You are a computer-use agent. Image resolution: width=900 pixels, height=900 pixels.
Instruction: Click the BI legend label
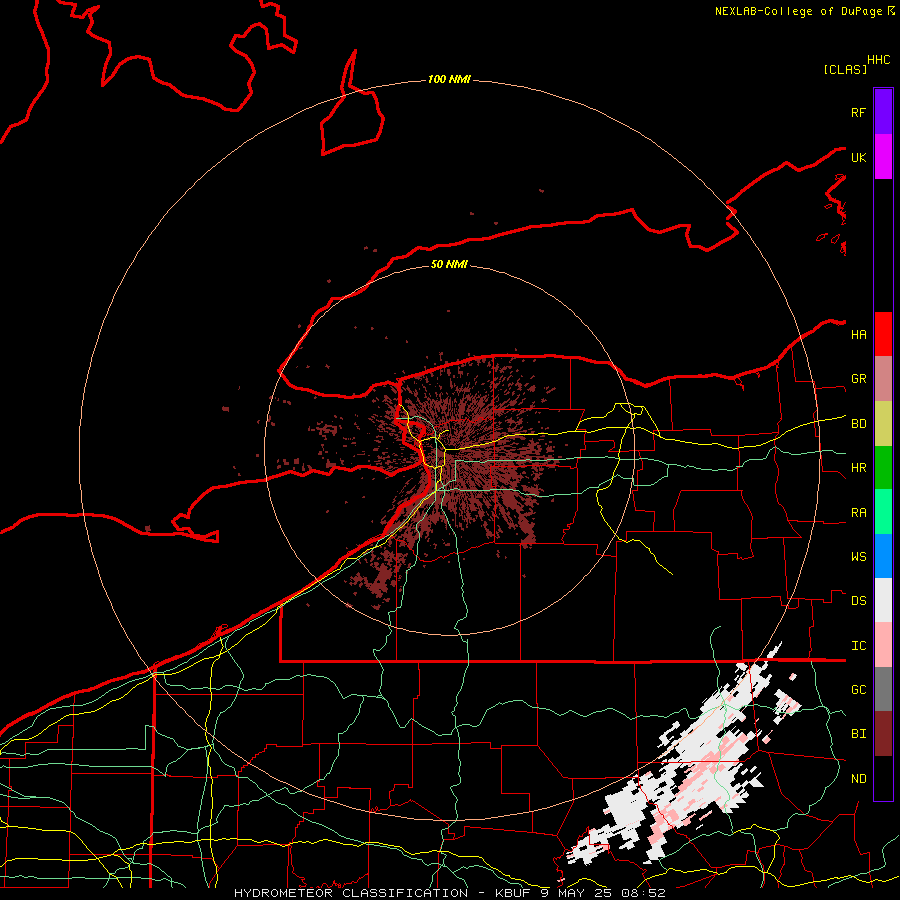coord(859,734)
